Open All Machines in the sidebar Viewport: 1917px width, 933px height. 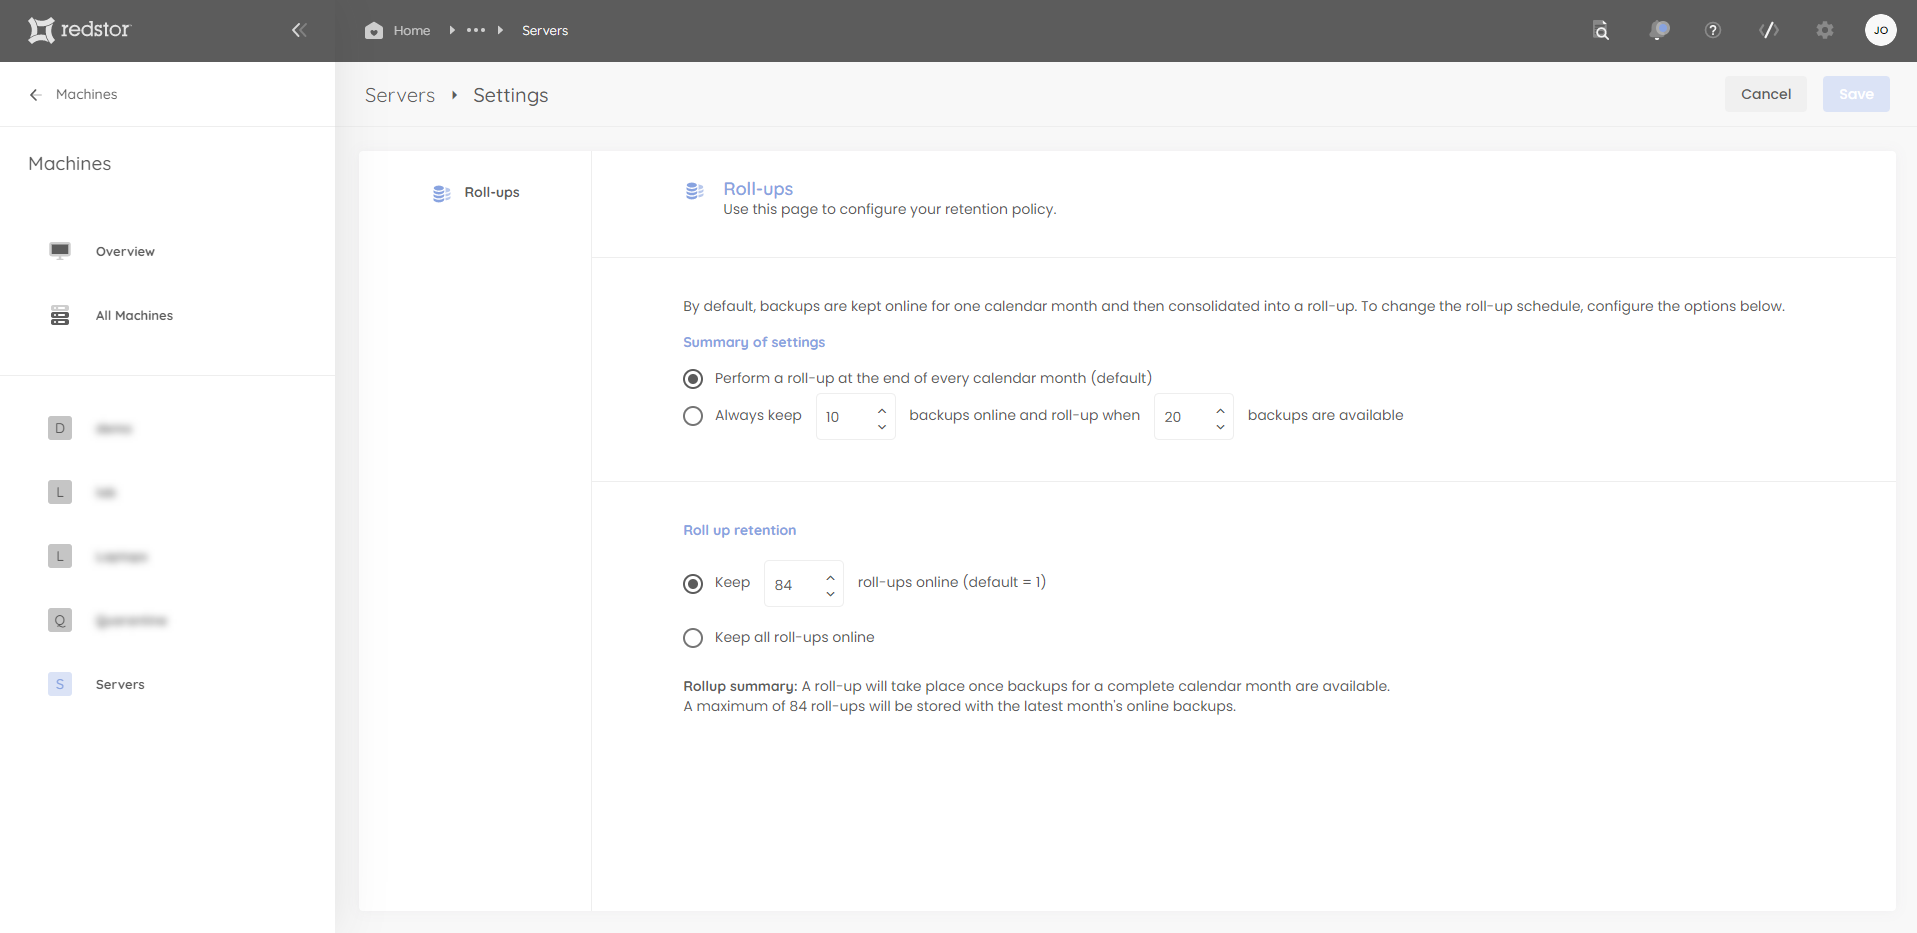point(134,316)
